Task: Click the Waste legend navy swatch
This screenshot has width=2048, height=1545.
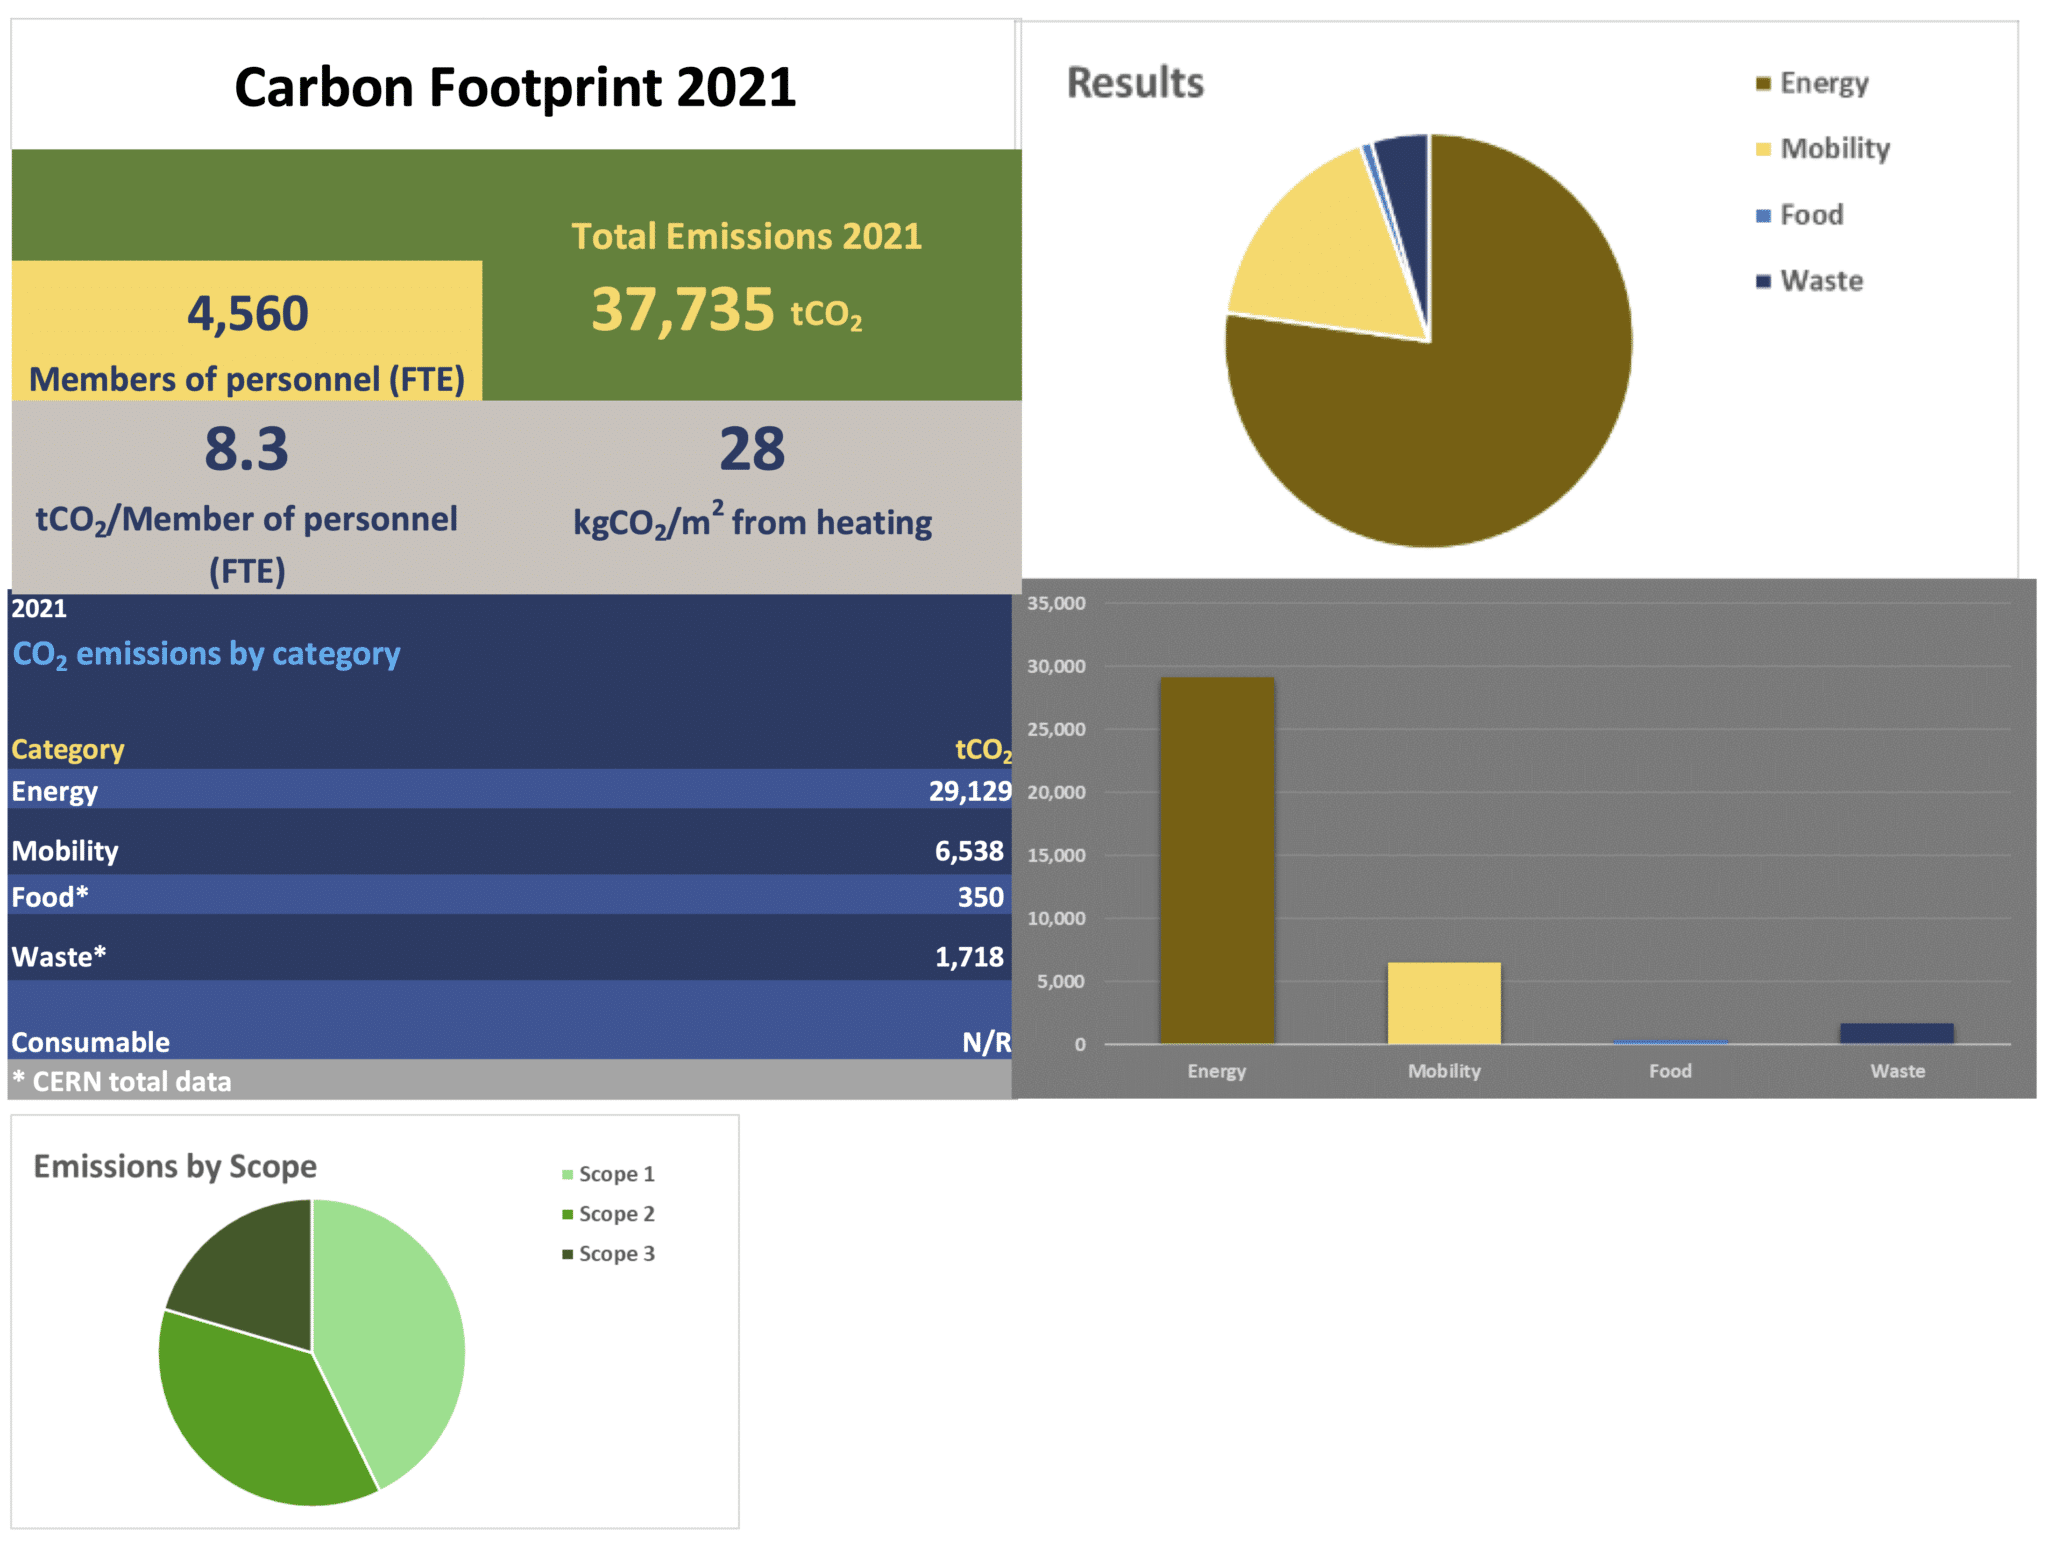Action: [x=1763, y=282]
